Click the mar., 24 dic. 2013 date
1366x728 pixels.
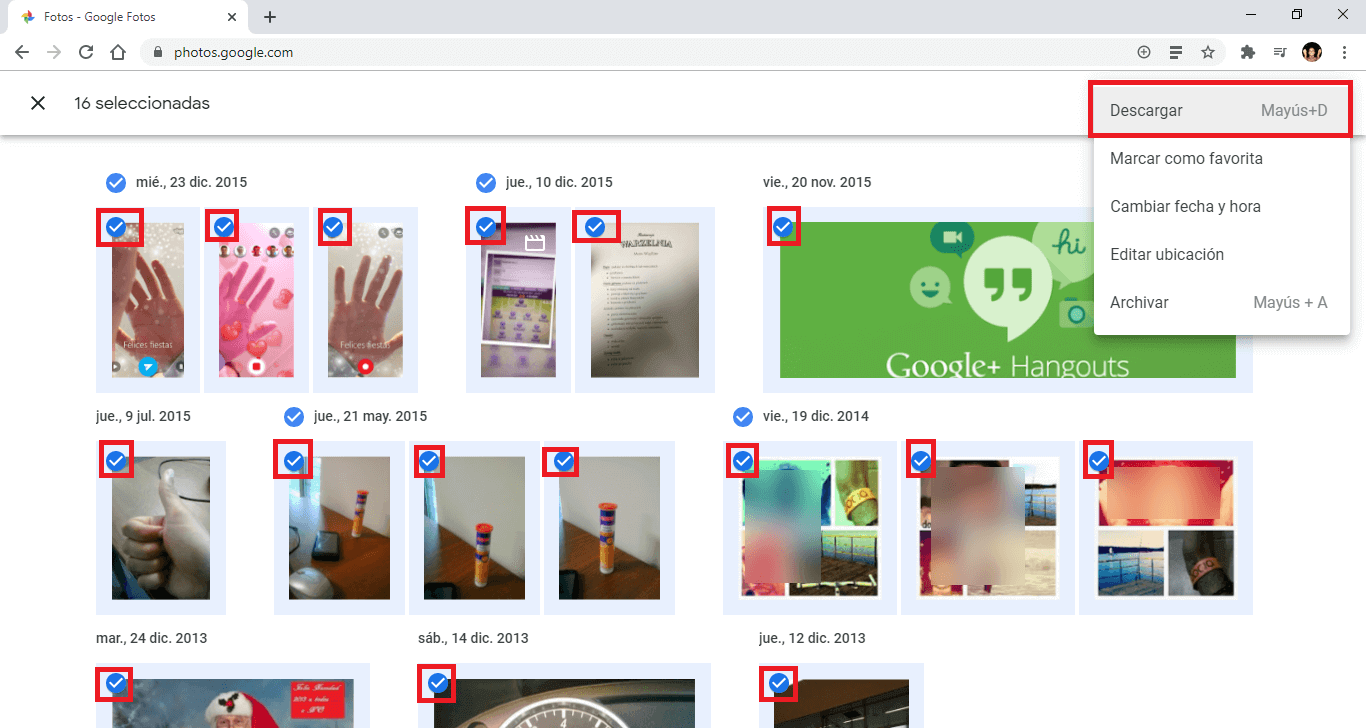[x=152, y=638]
